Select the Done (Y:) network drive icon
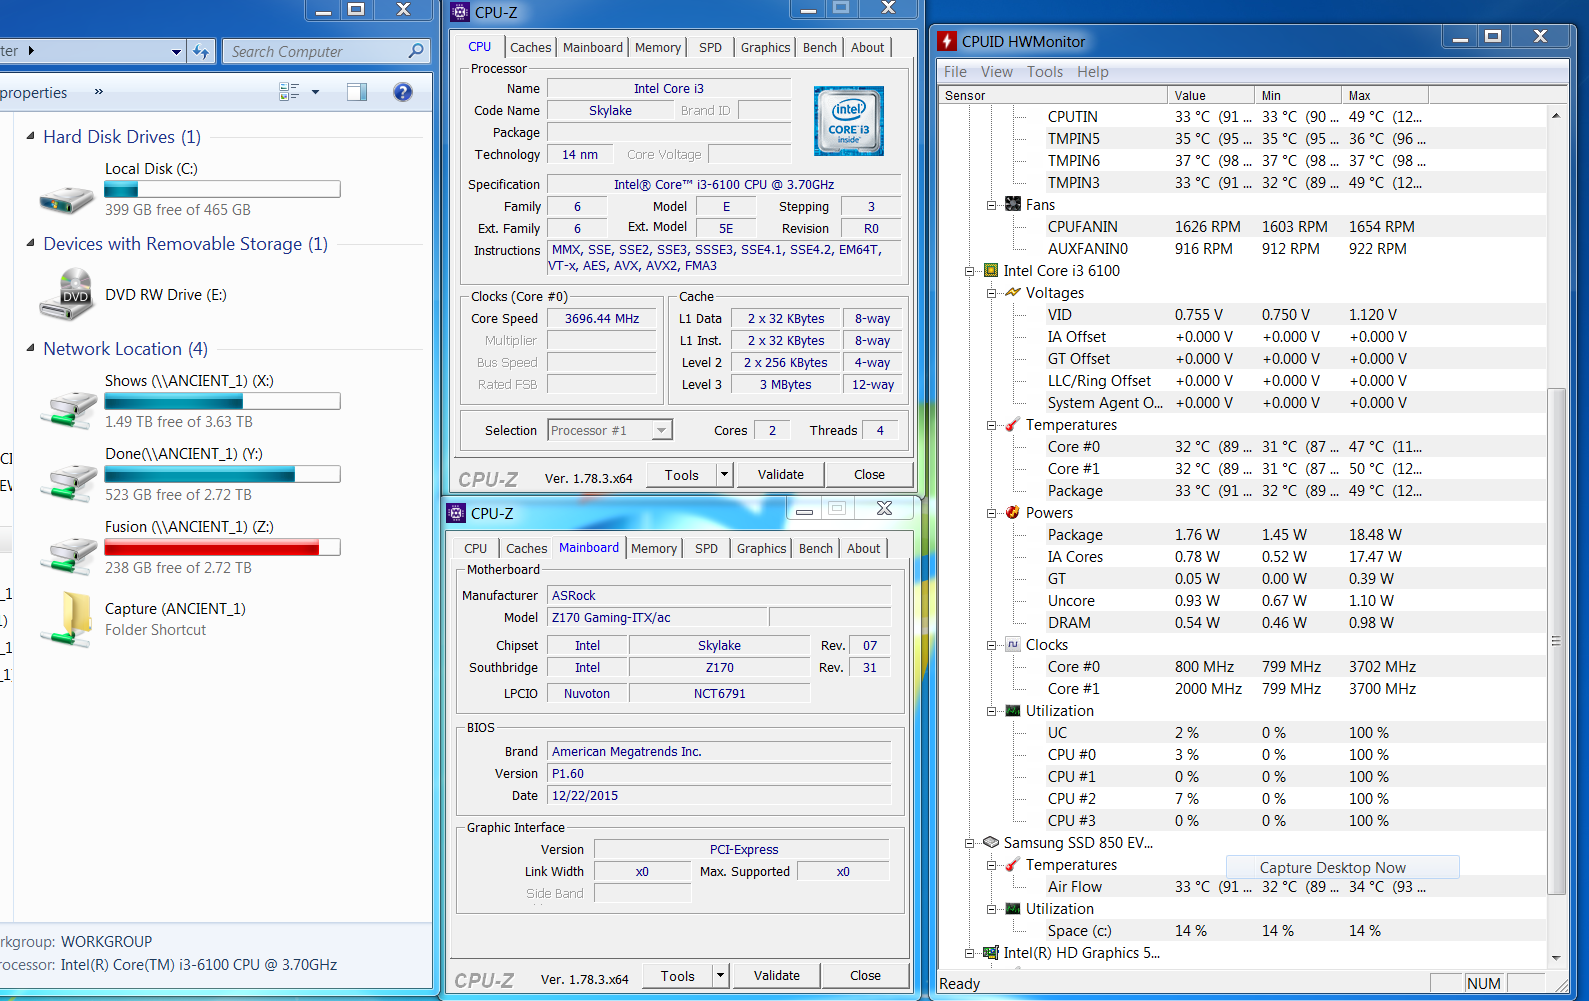The width and height of the screenshot is (1589, 1001). [x=69, y=483]
